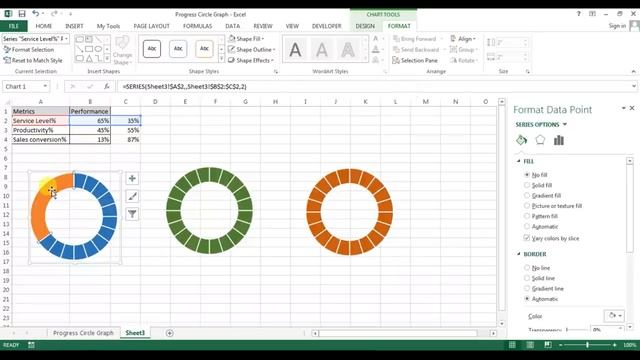Select the No line border option
The height and width of the screenshot is (360, 640).
click(x=527, y=268)
